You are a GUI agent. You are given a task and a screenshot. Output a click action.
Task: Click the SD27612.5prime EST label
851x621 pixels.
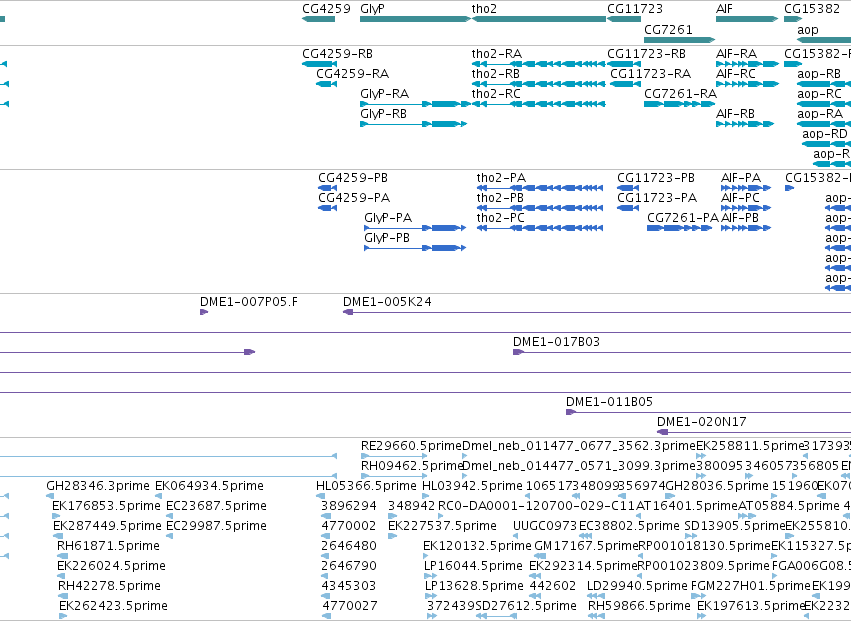pos(526,606)
